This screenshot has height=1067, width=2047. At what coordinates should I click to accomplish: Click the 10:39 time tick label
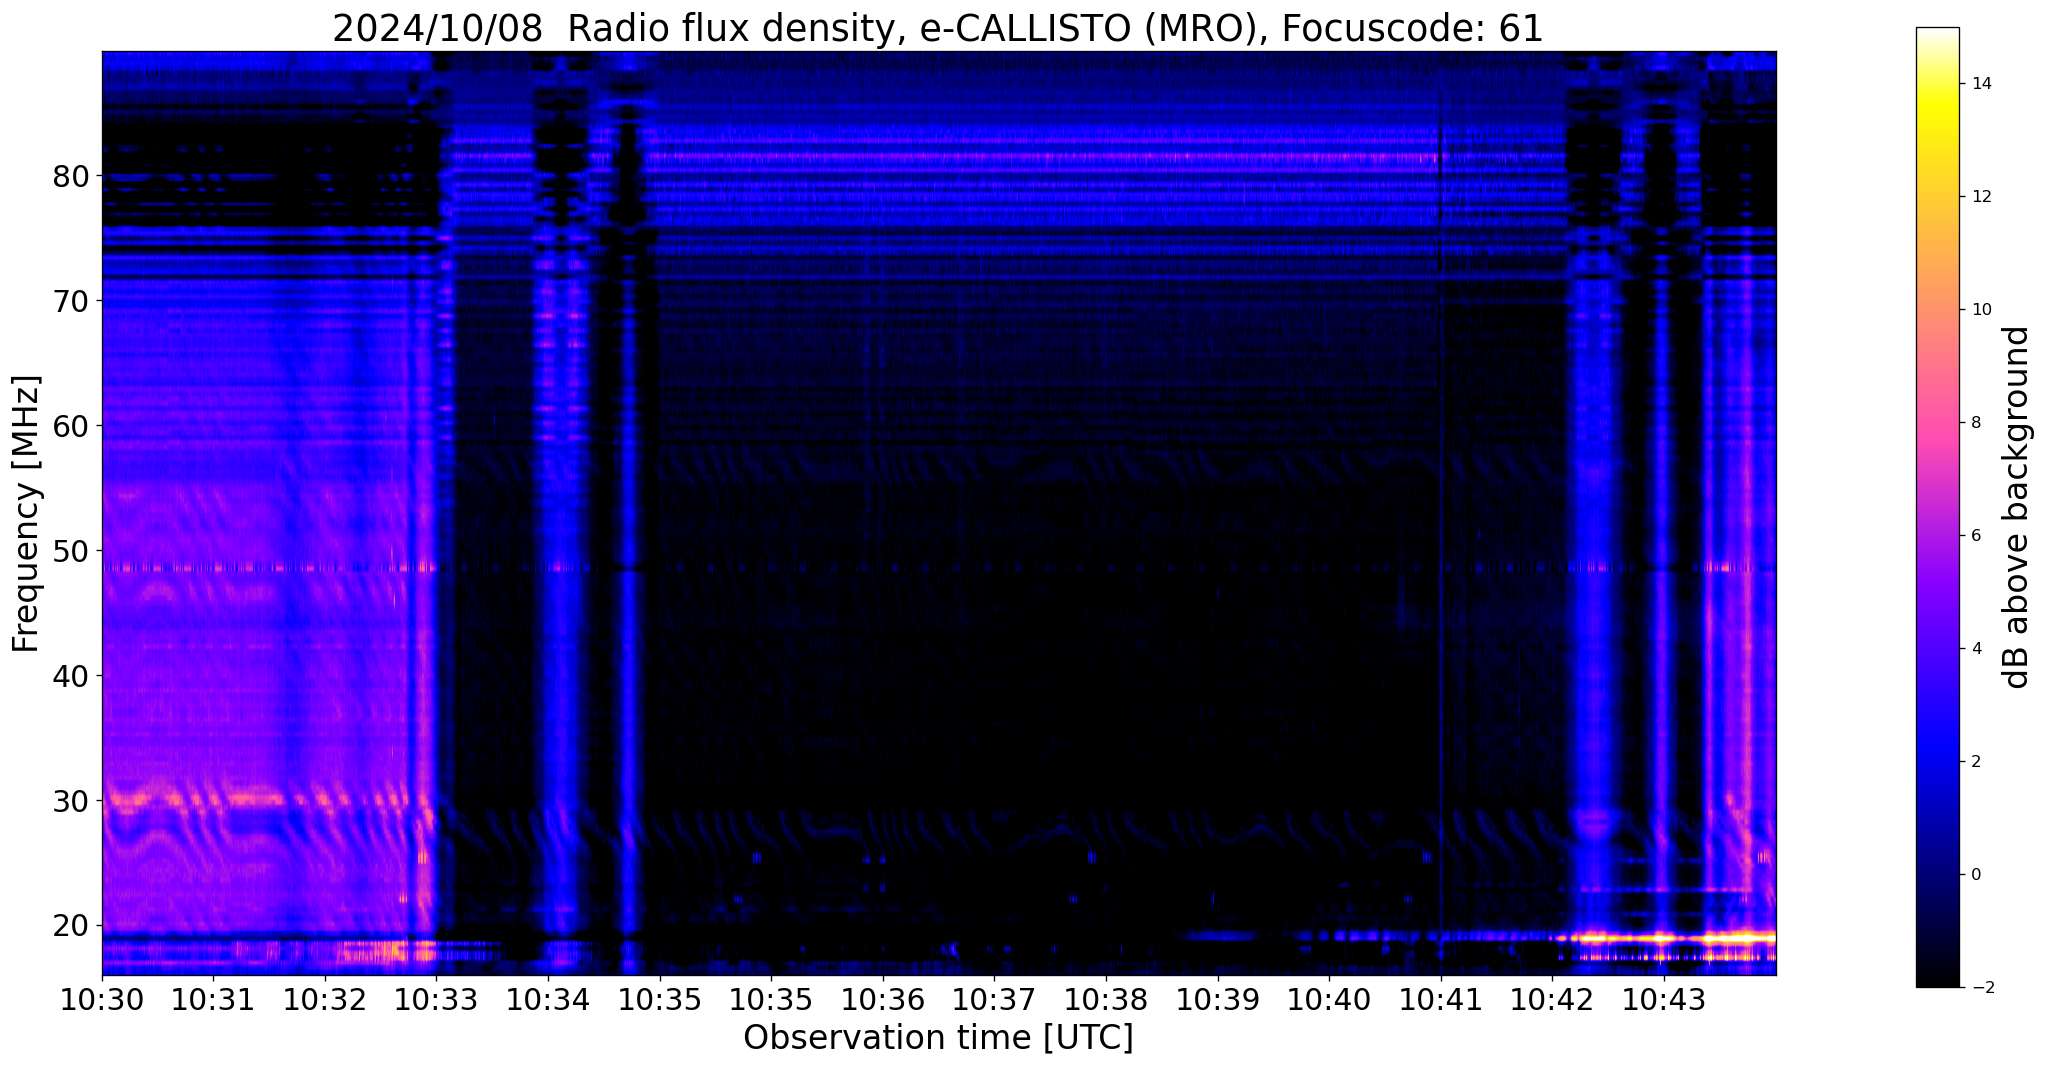[x=1218, y=999]
